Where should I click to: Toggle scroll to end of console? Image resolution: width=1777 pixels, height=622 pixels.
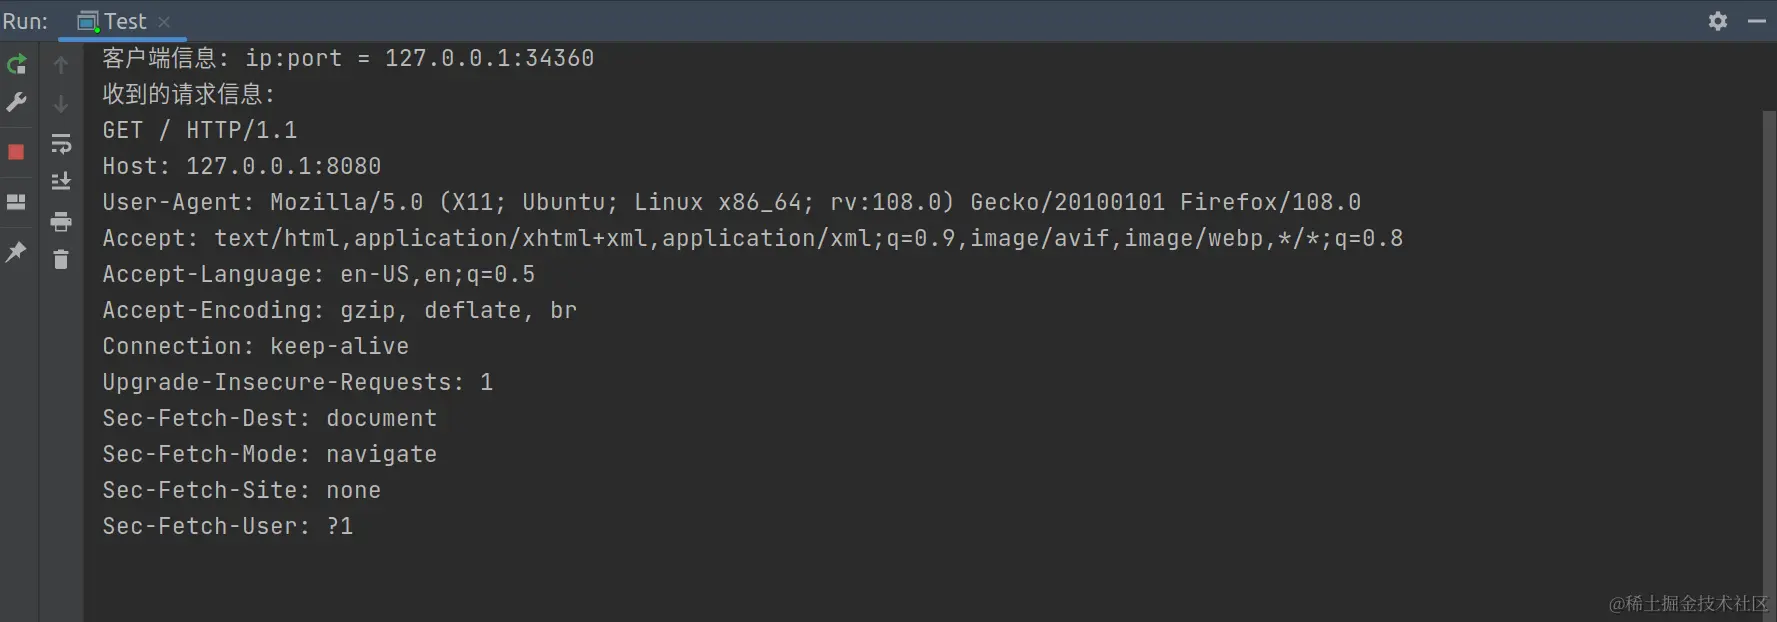pyautogui.click(x=61, y=181)
